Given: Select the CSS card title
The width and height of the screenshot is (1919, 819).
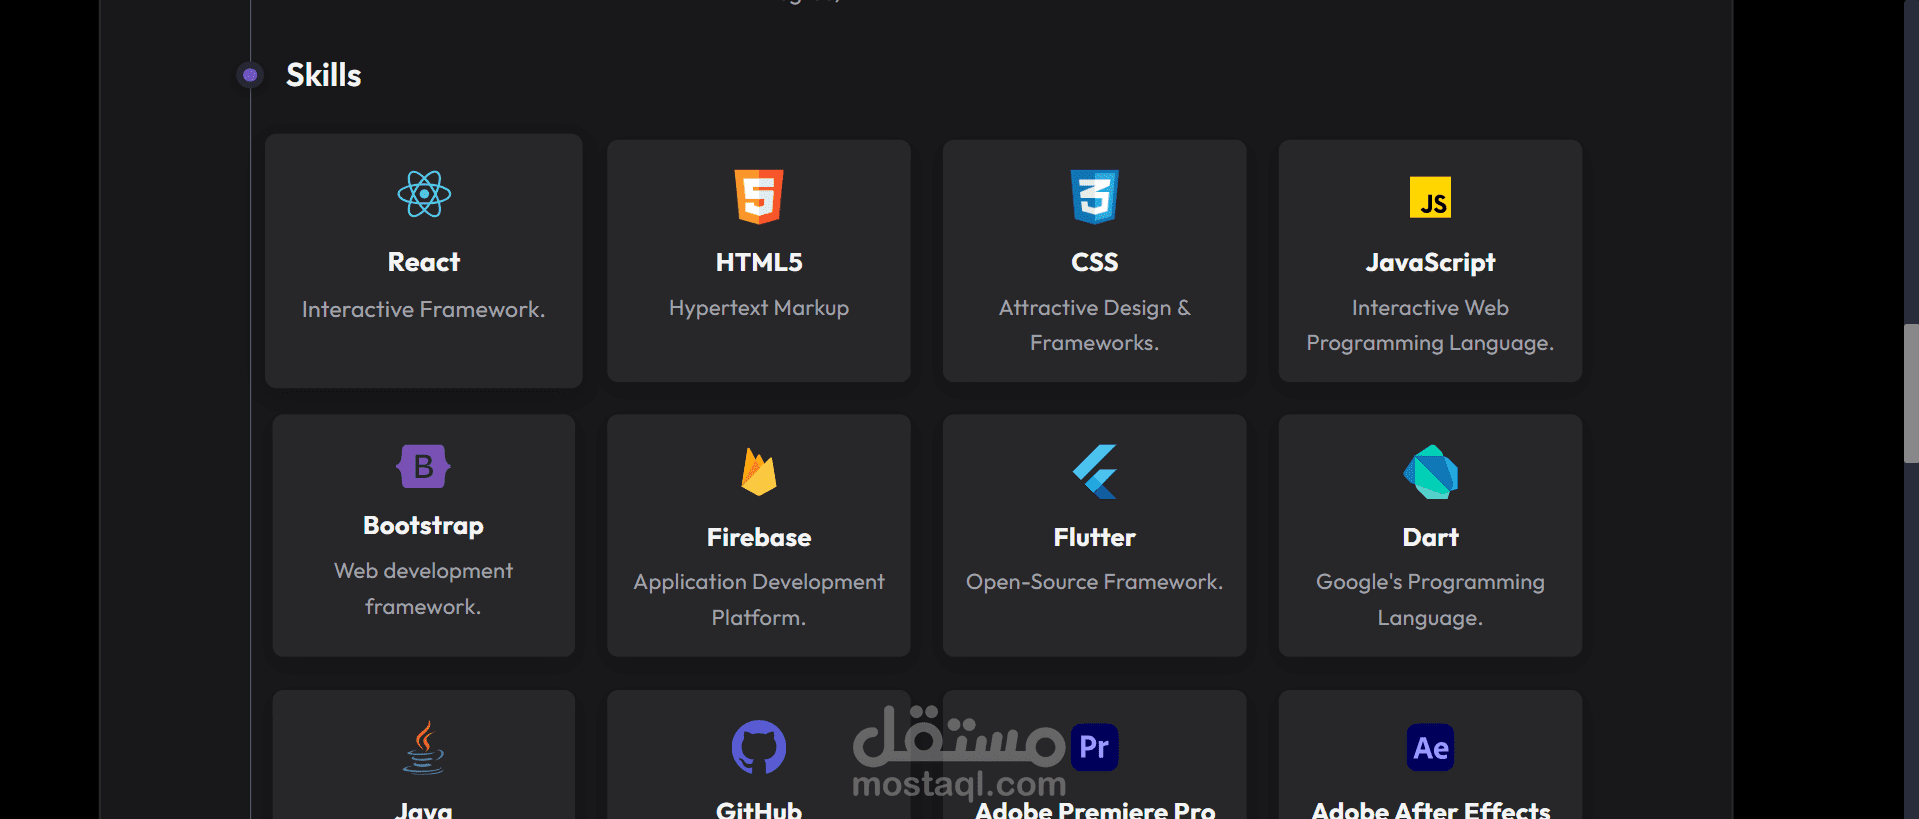Looking at the screenshot, I should 1094,262.
